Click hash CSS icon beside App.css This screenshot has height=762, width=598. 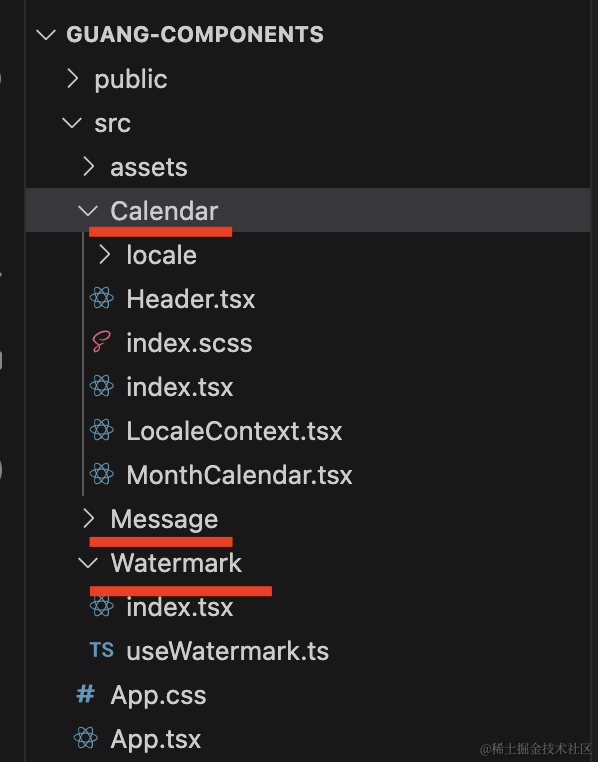(86, 694)
